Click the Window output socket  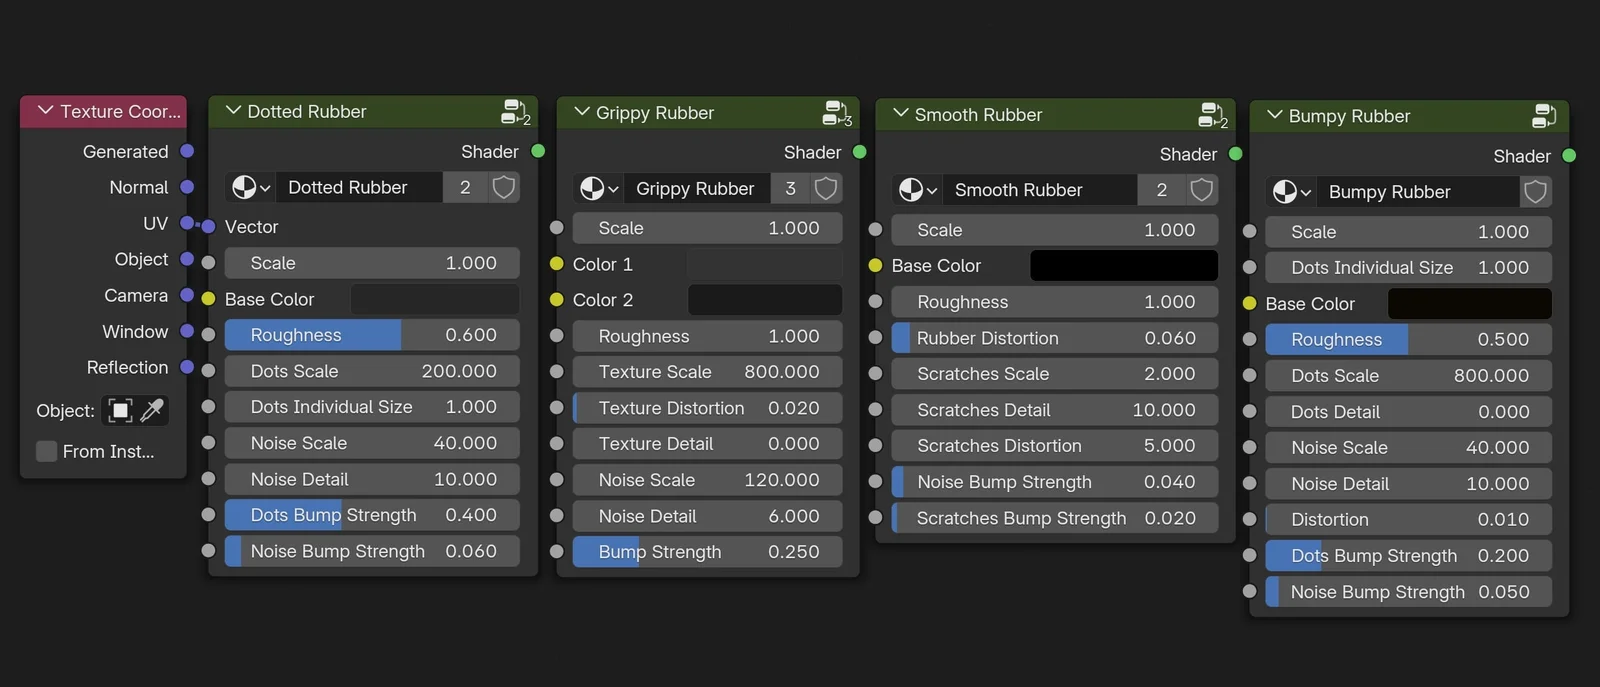point(187,331)
